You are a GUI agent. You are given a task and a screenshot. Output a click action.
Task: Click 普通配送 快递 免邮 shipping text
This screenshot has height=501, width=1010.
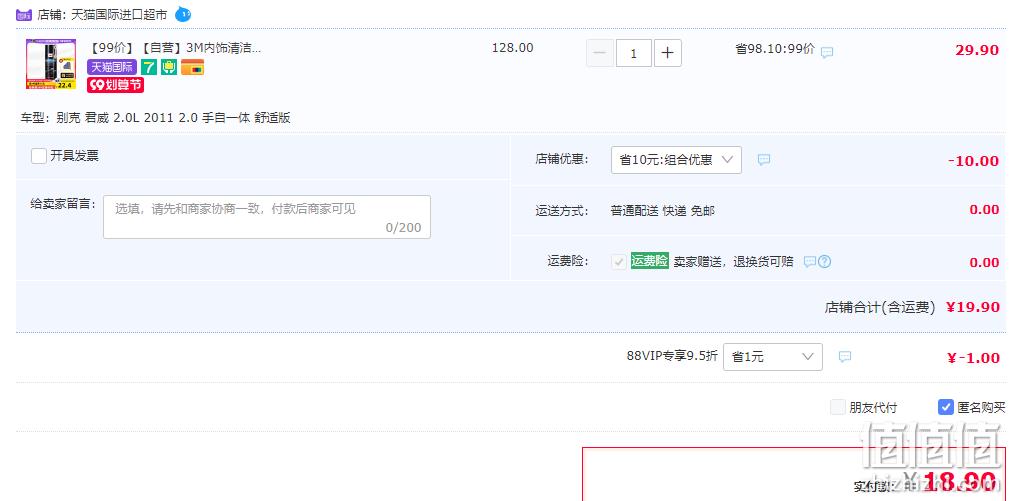663,211
